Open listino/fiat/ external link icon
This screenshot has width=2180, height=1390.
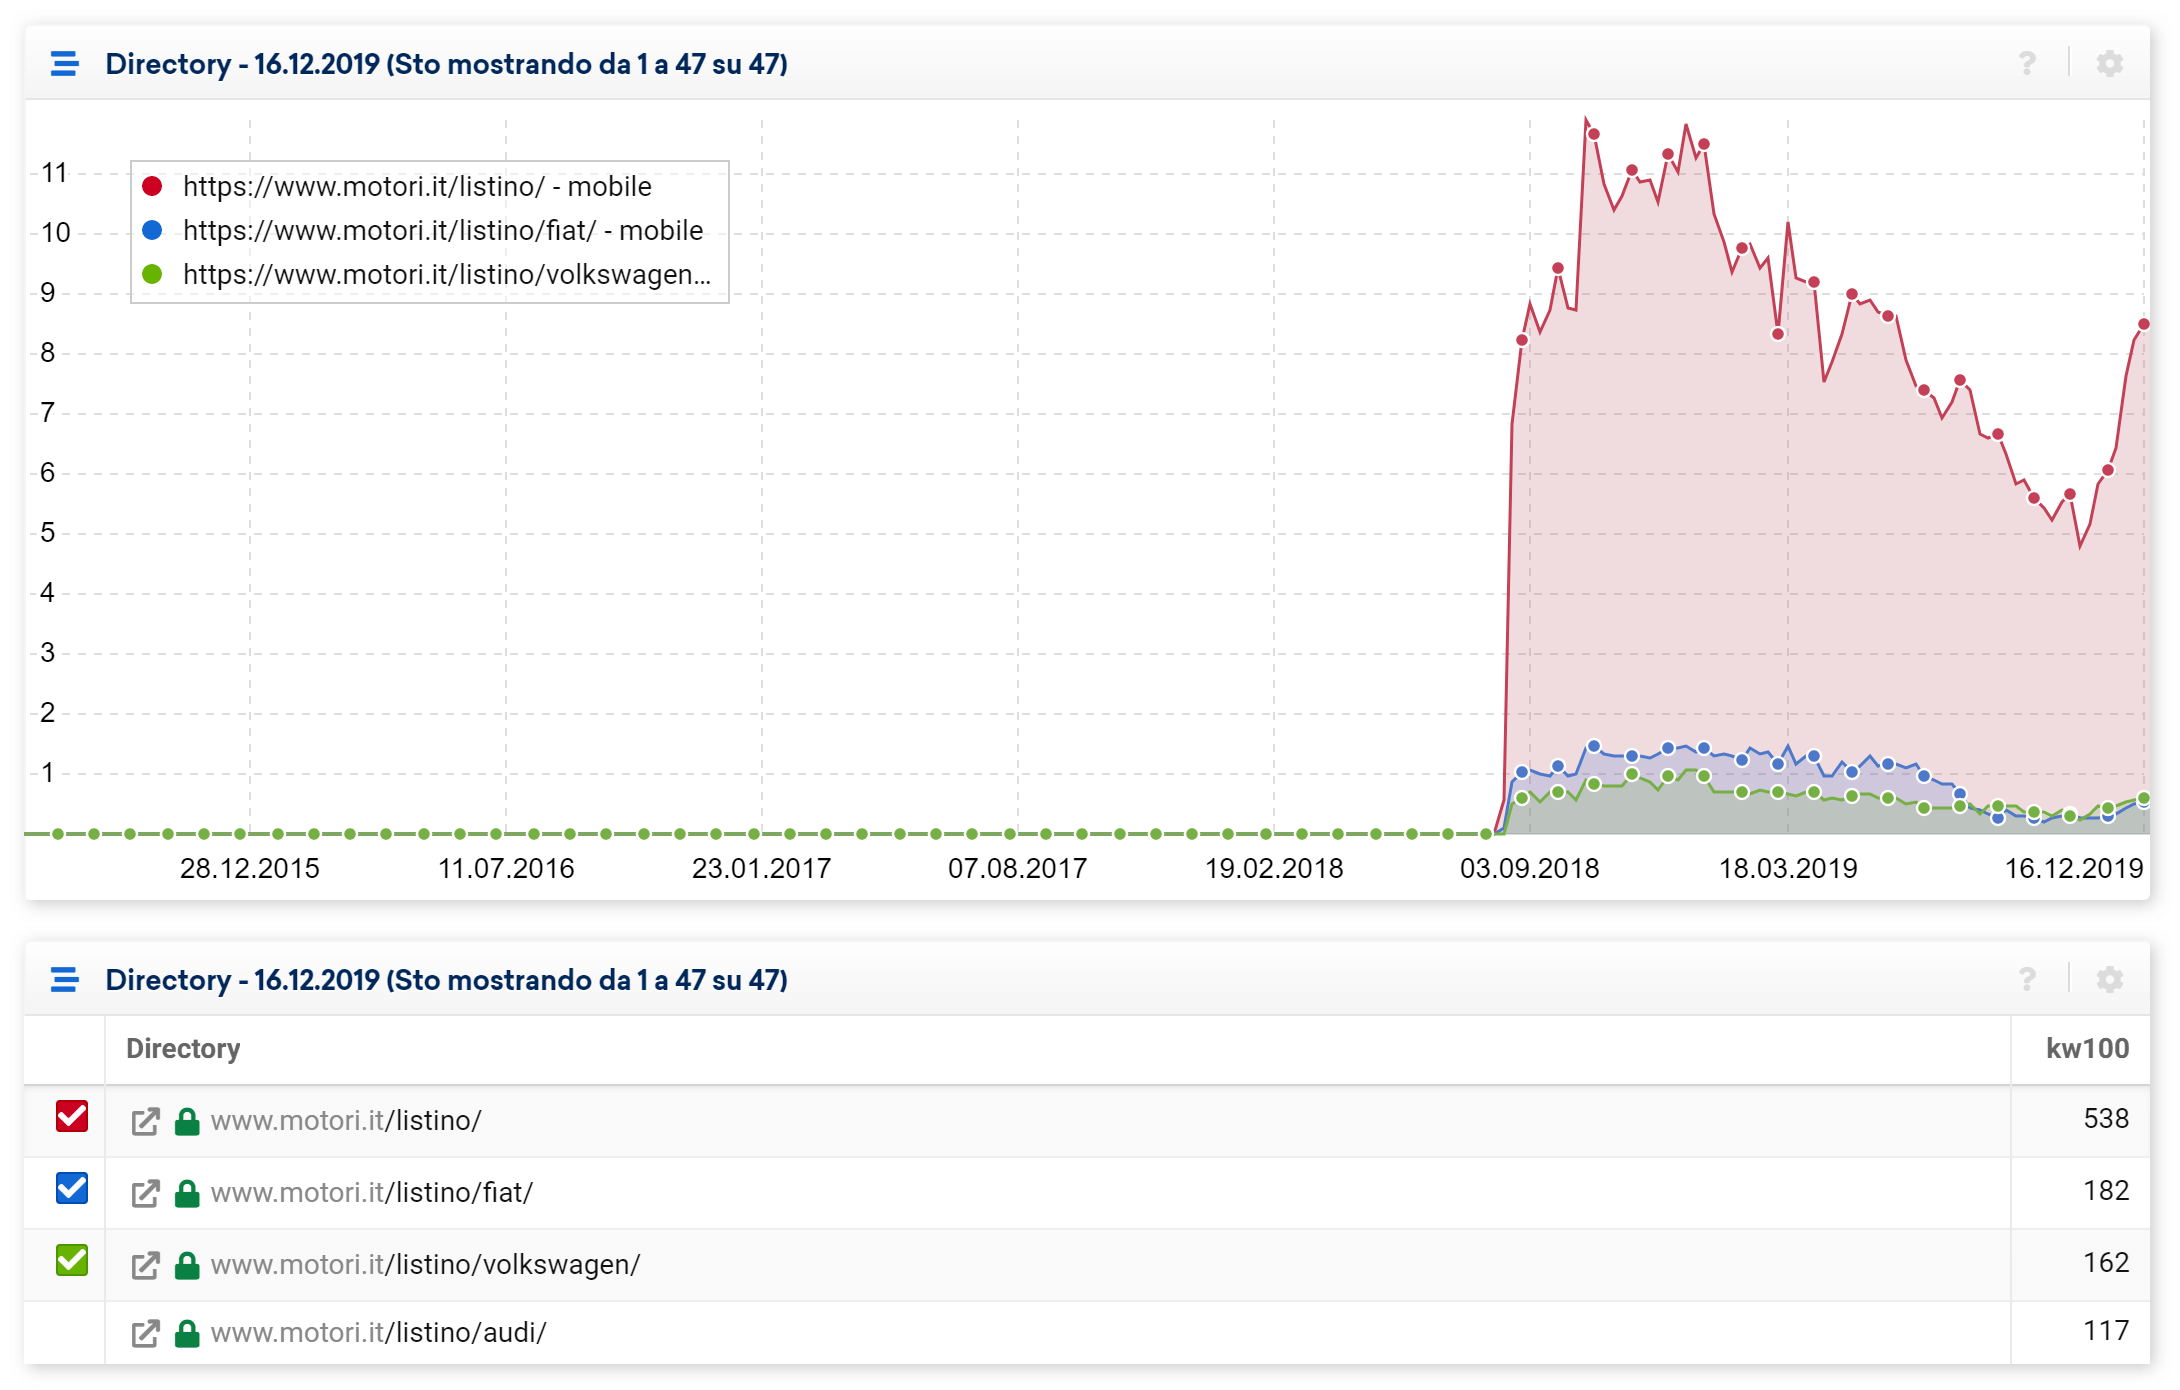[146, 1194]
